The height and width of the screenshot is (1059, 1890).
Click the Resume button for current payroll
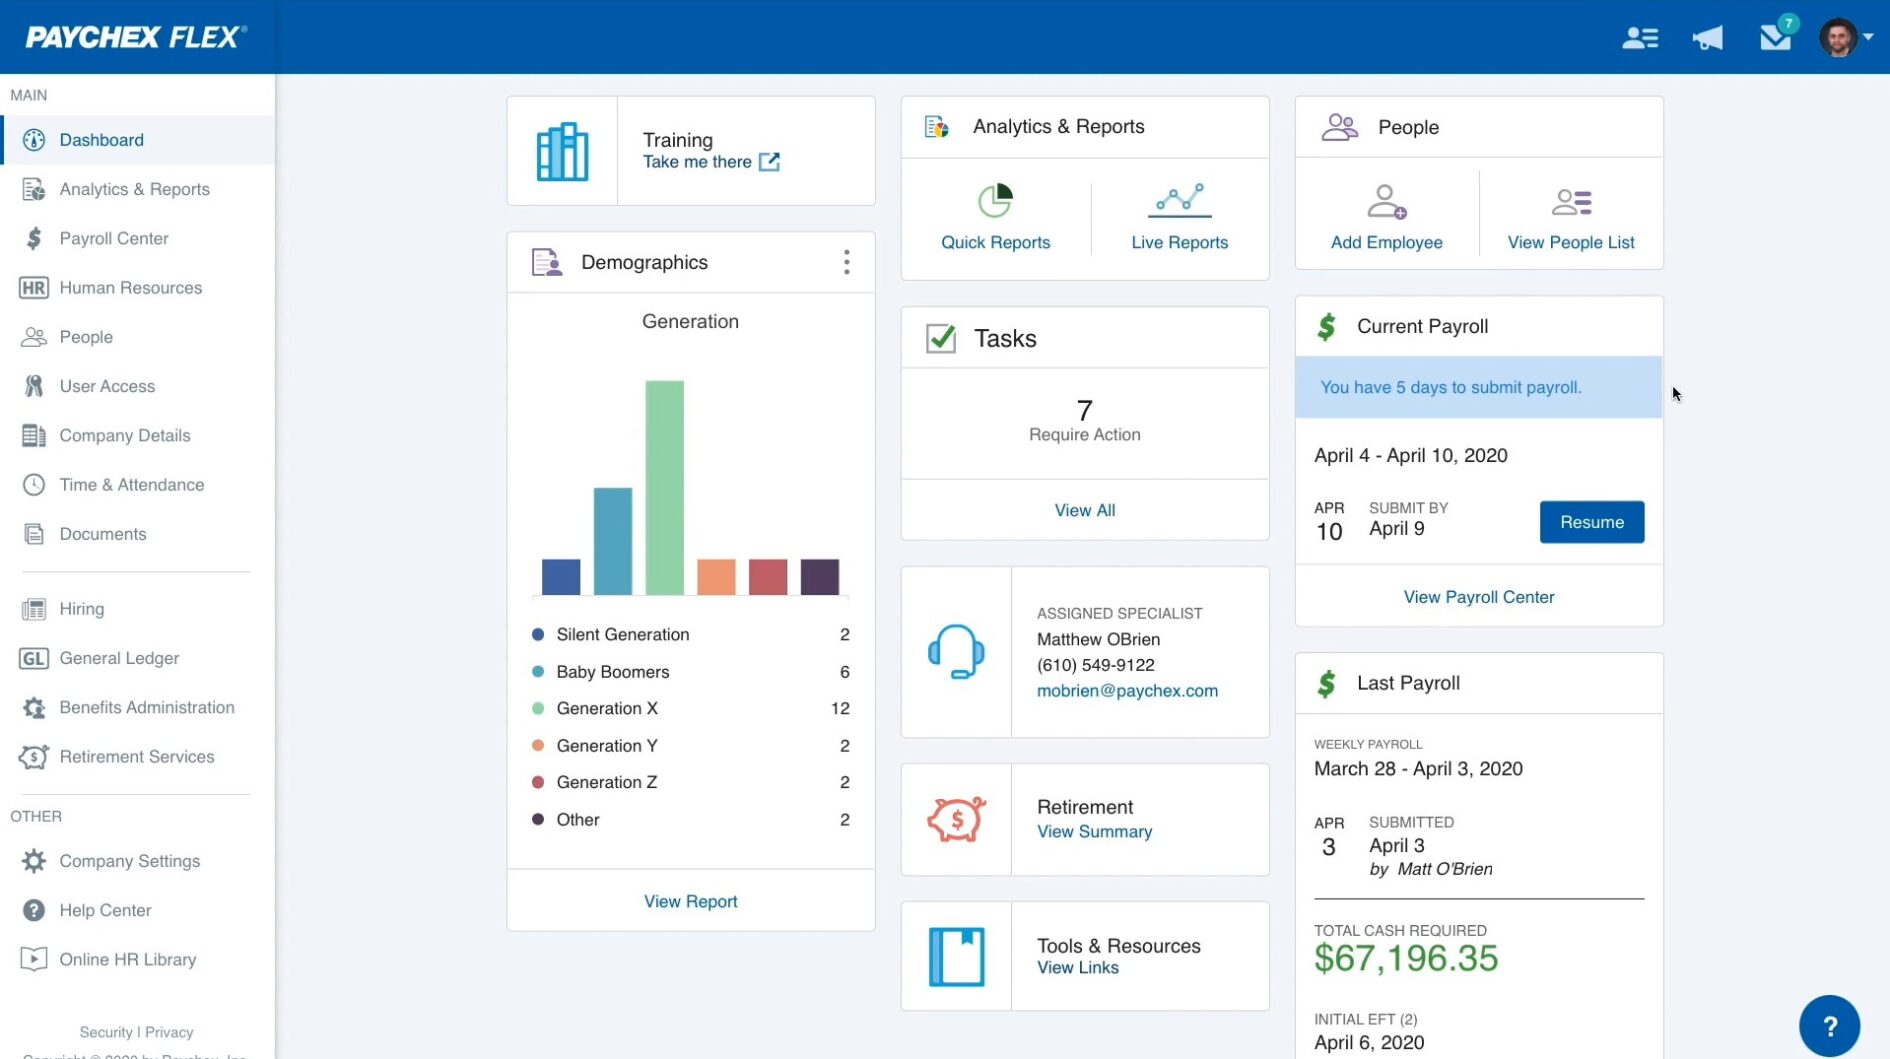click(x=1591, y=522)
